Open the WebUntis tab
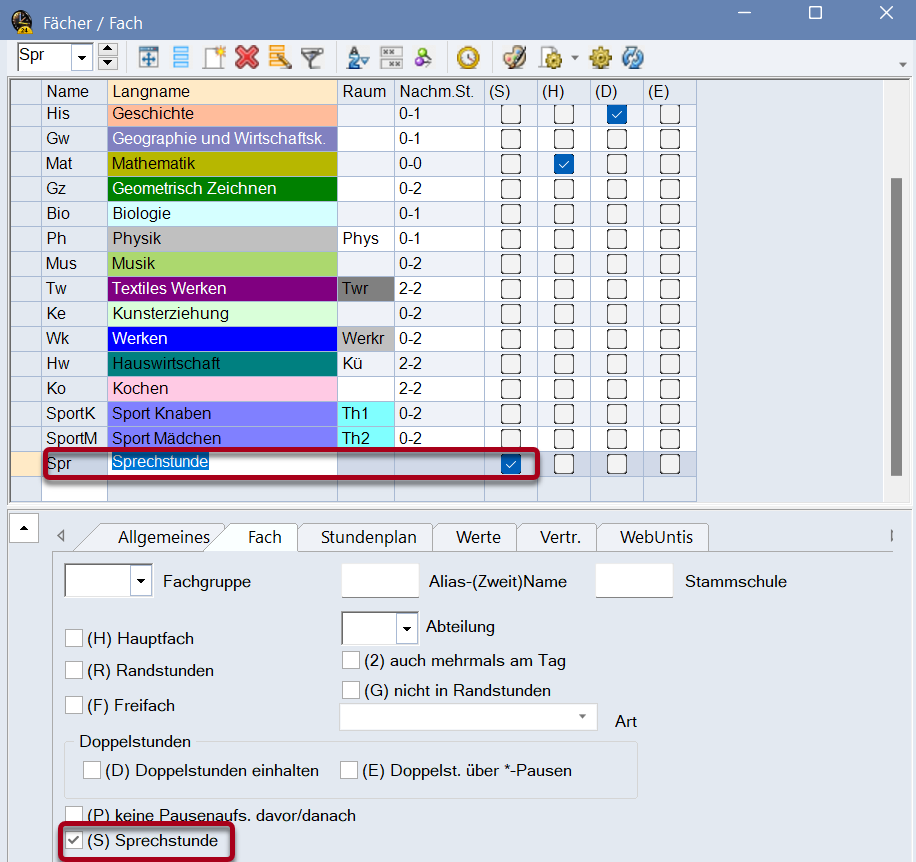Image resolution: width=916 pixels, height=862 pixels. pyautogui.click(x=653, y=537)
